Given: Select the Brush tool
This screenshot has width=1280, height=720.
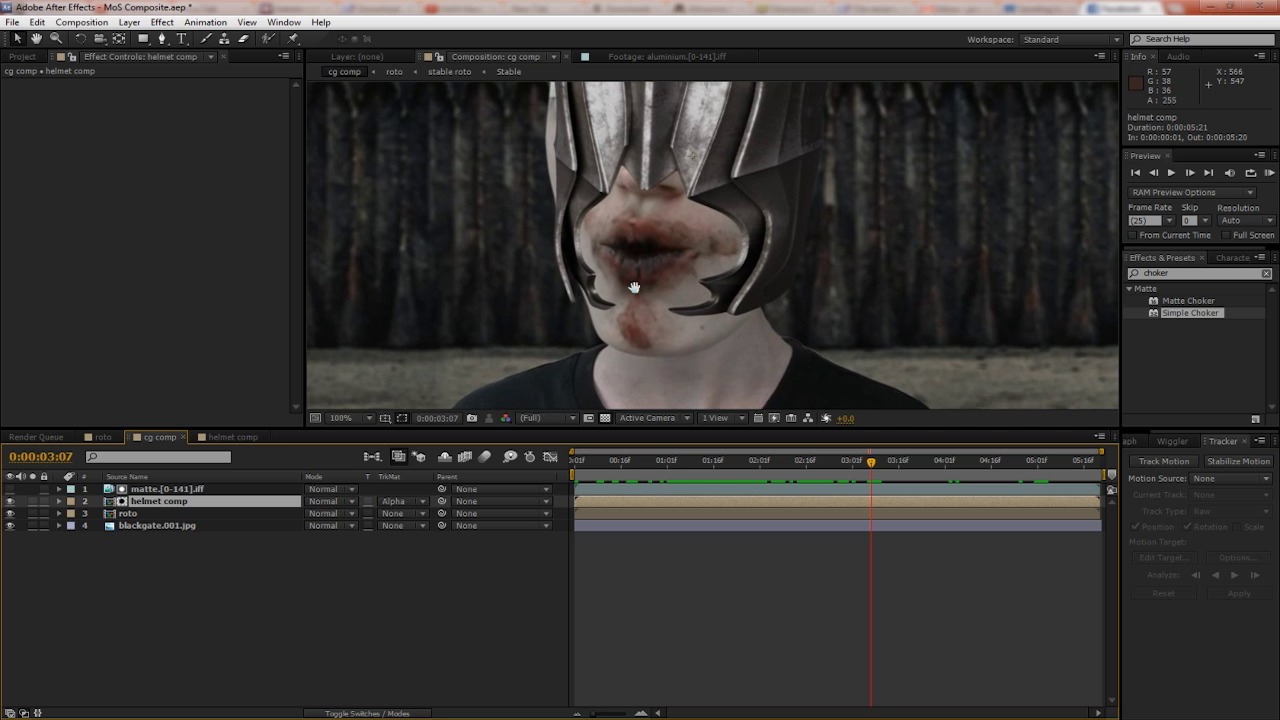Looking at the screenshot, I should [206, 39].
